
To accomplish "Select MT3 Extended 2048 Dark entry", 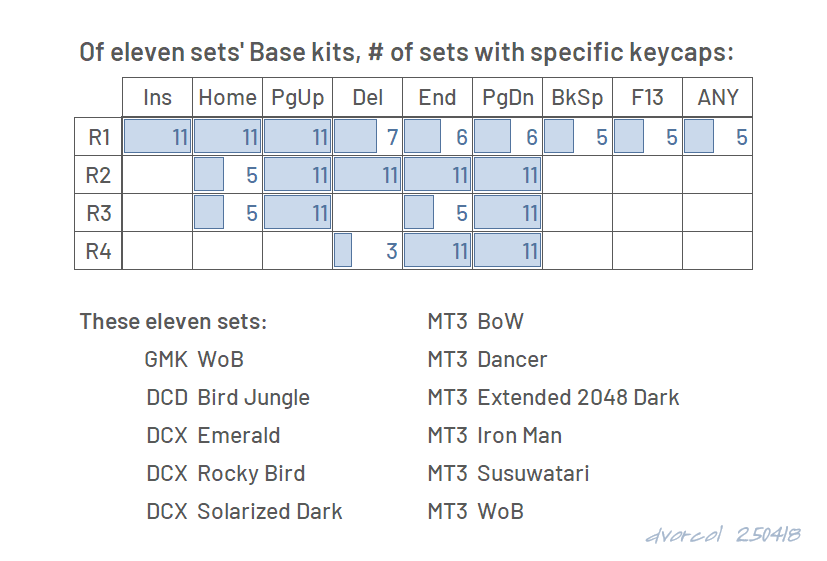I will (x=553, y=398).
